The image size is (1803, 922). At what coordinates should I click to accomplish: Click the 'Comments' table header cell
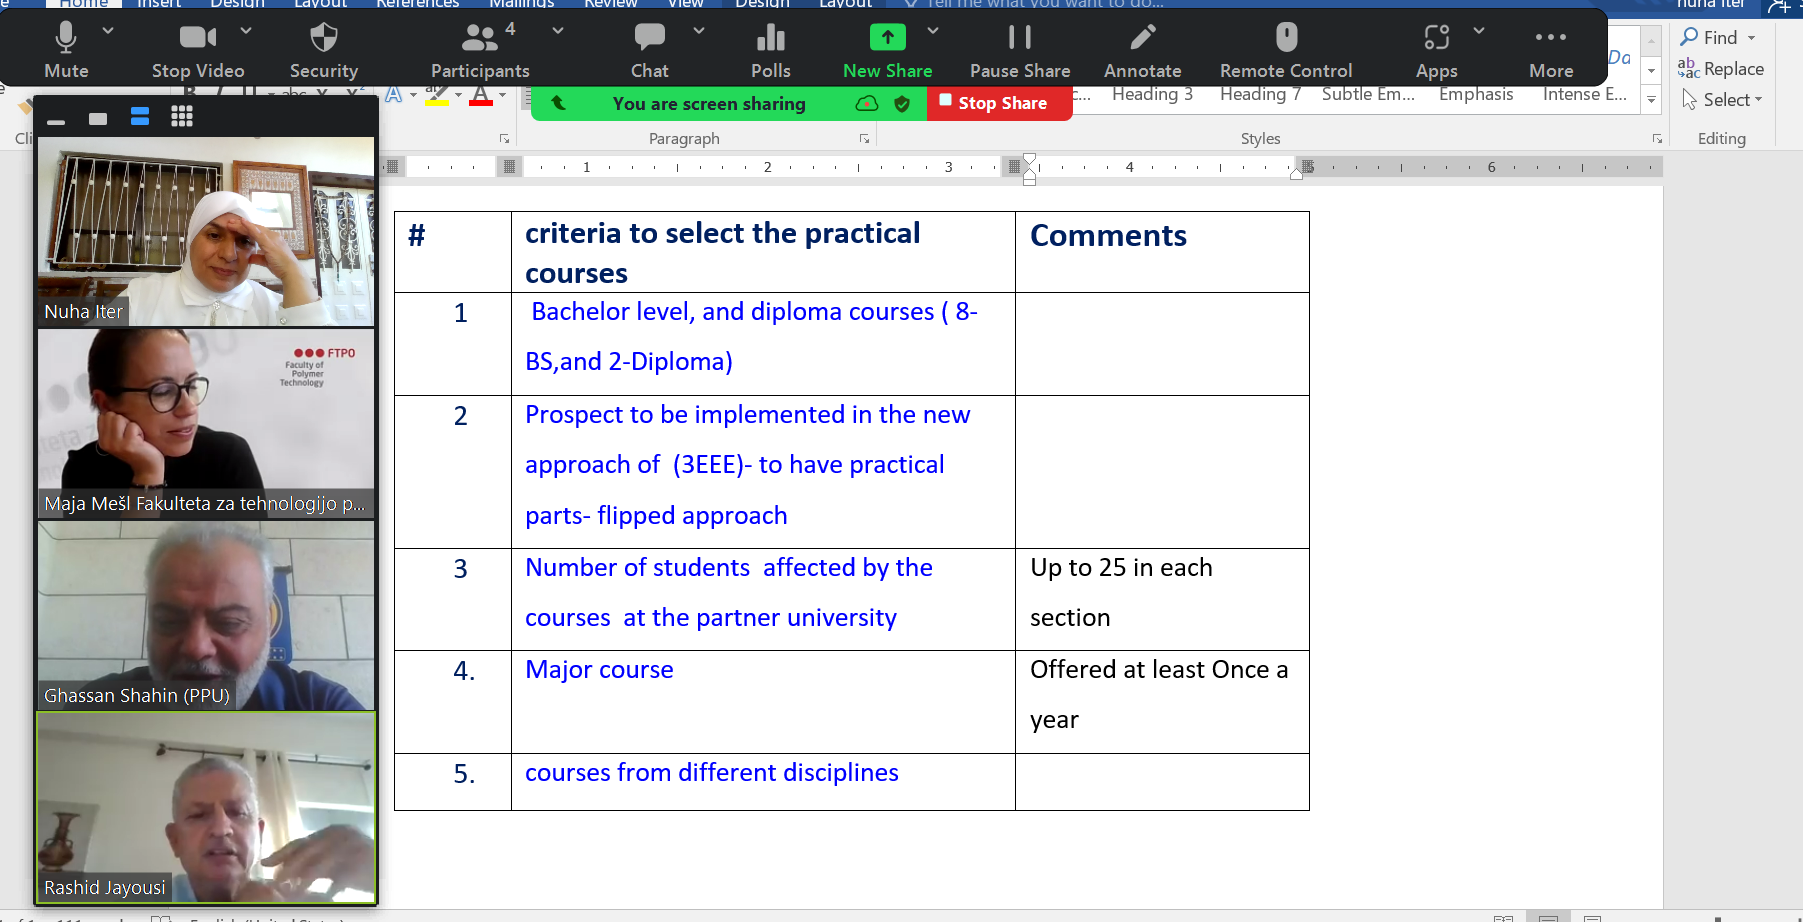pyautogui.click(x=1162, y=252)
